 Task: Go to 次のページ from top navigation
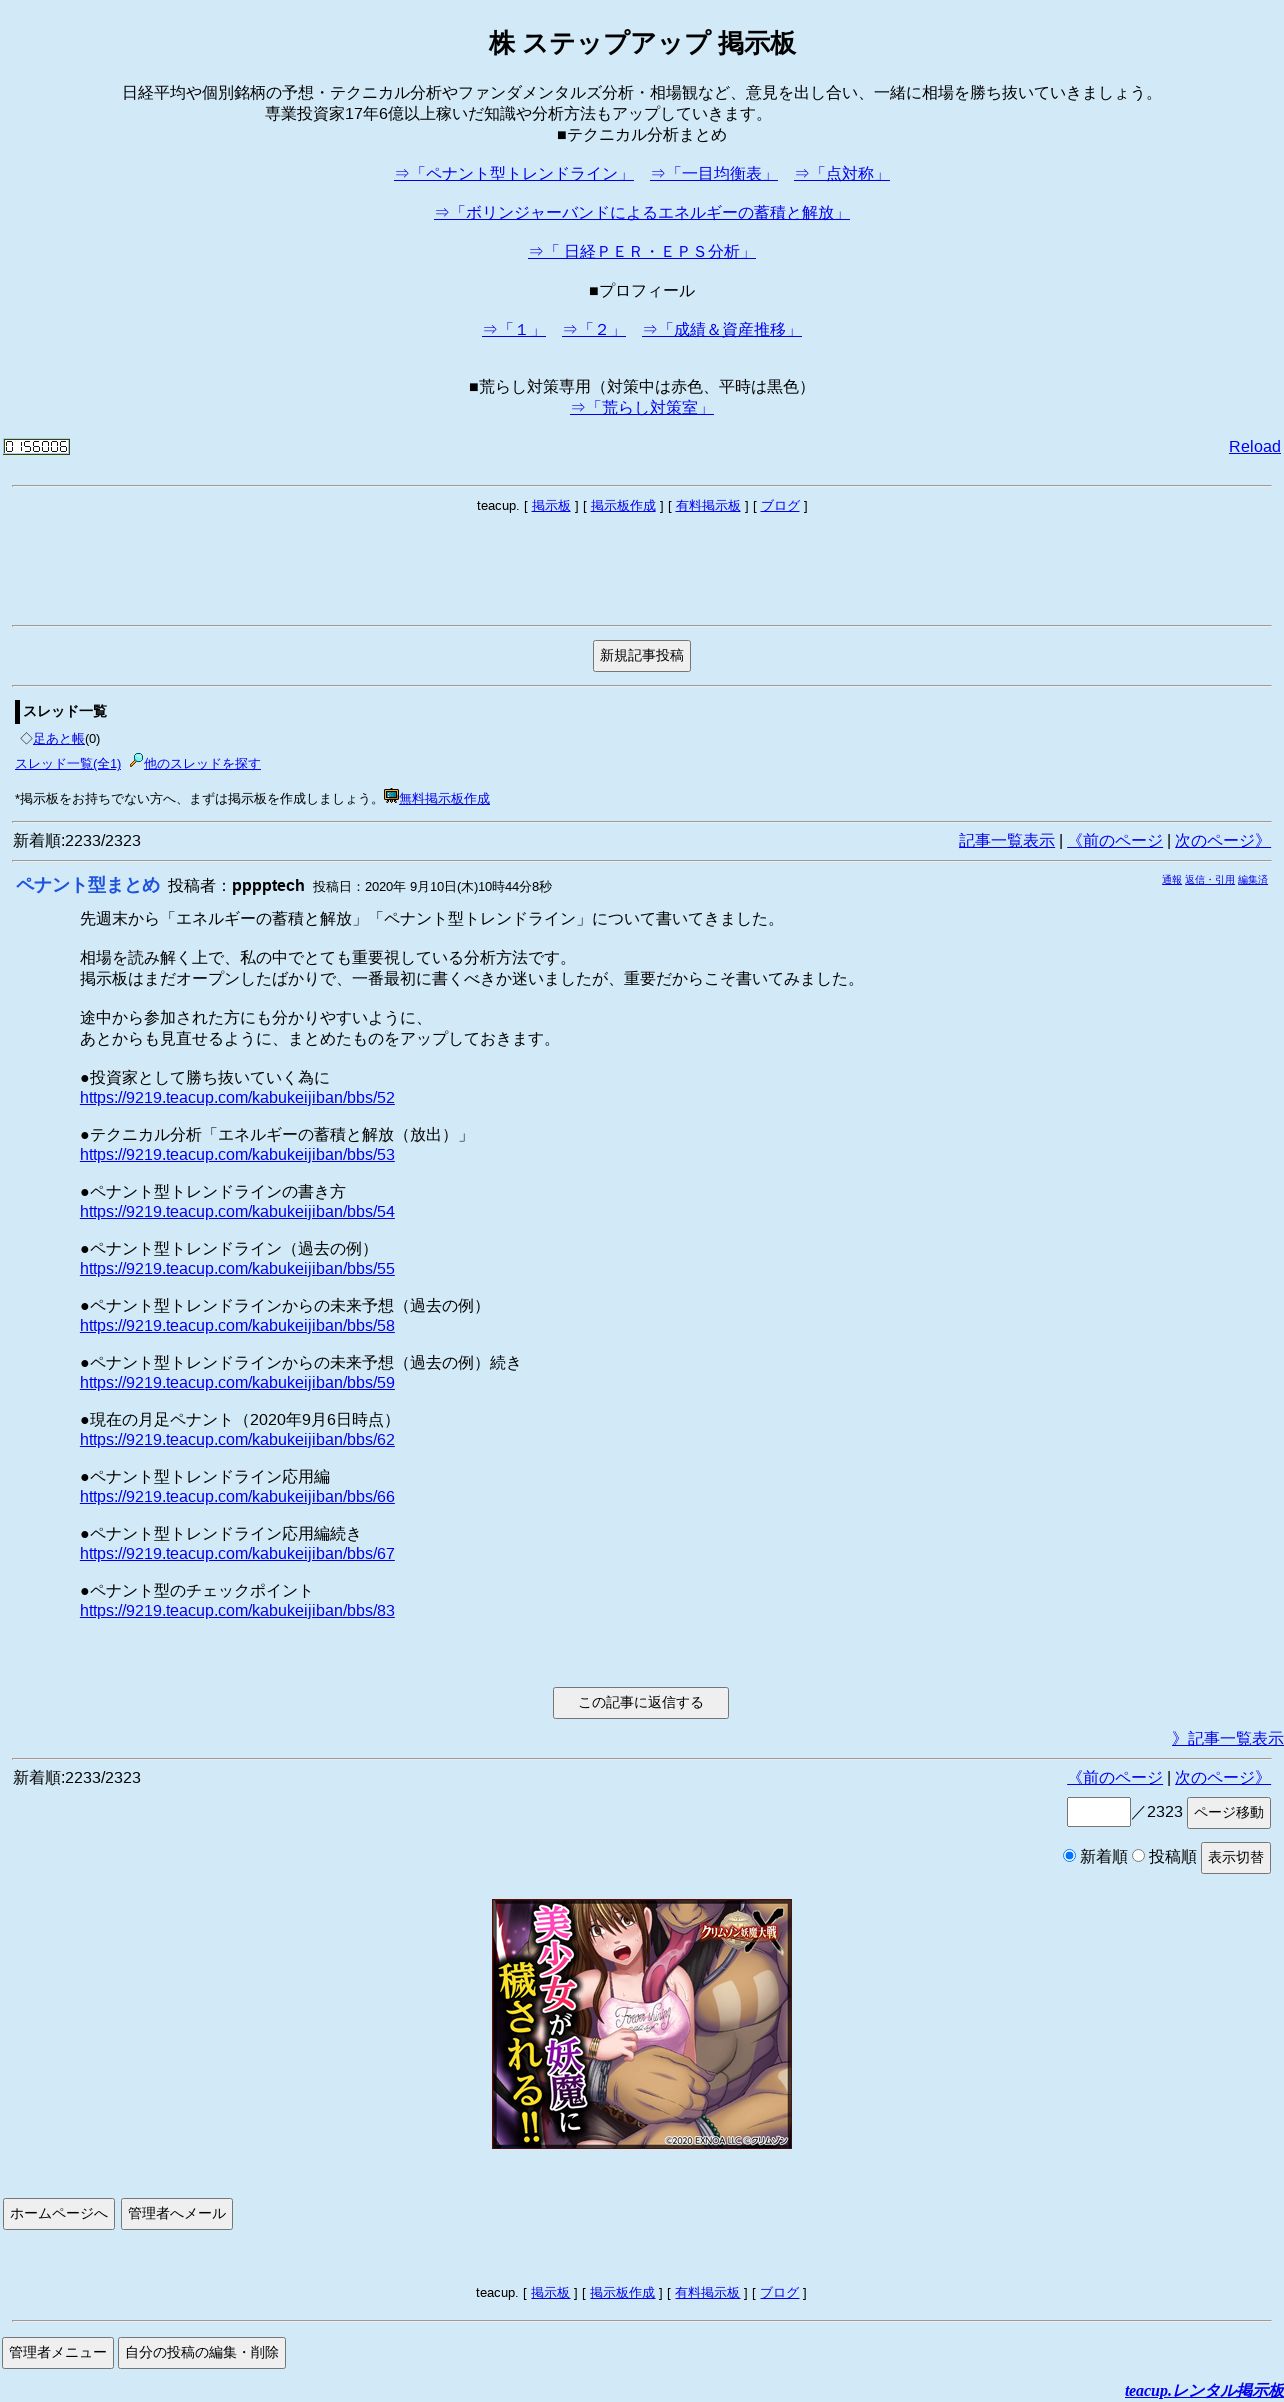pos(1223,841)
